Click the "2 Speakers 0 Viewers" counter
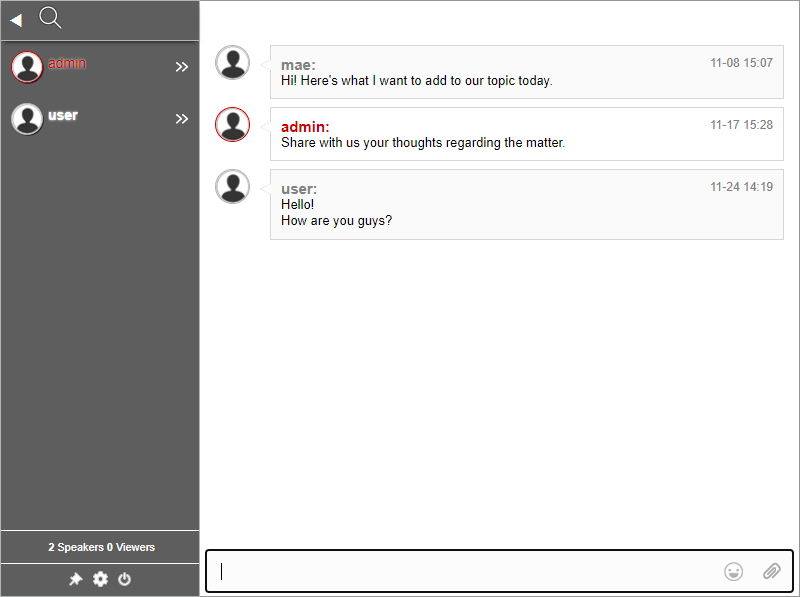The width and height of the screenshot is (800, 597). coord(101,547)
